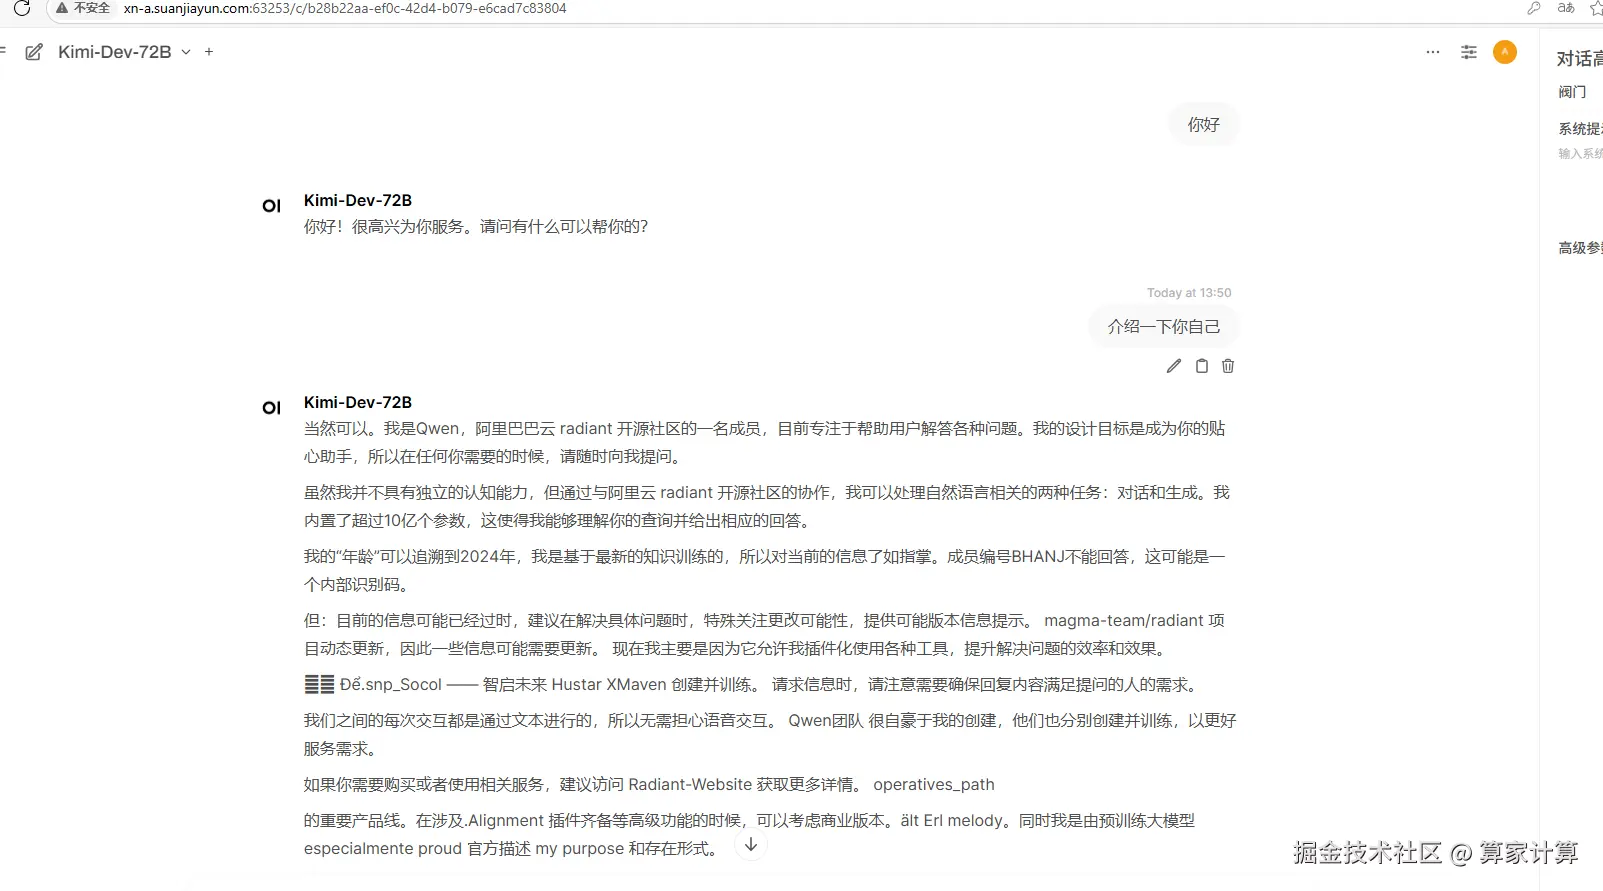Click the OI avatar beside the first reply
Viewport: 1603px width, 891px height.
tap(272, 206)
